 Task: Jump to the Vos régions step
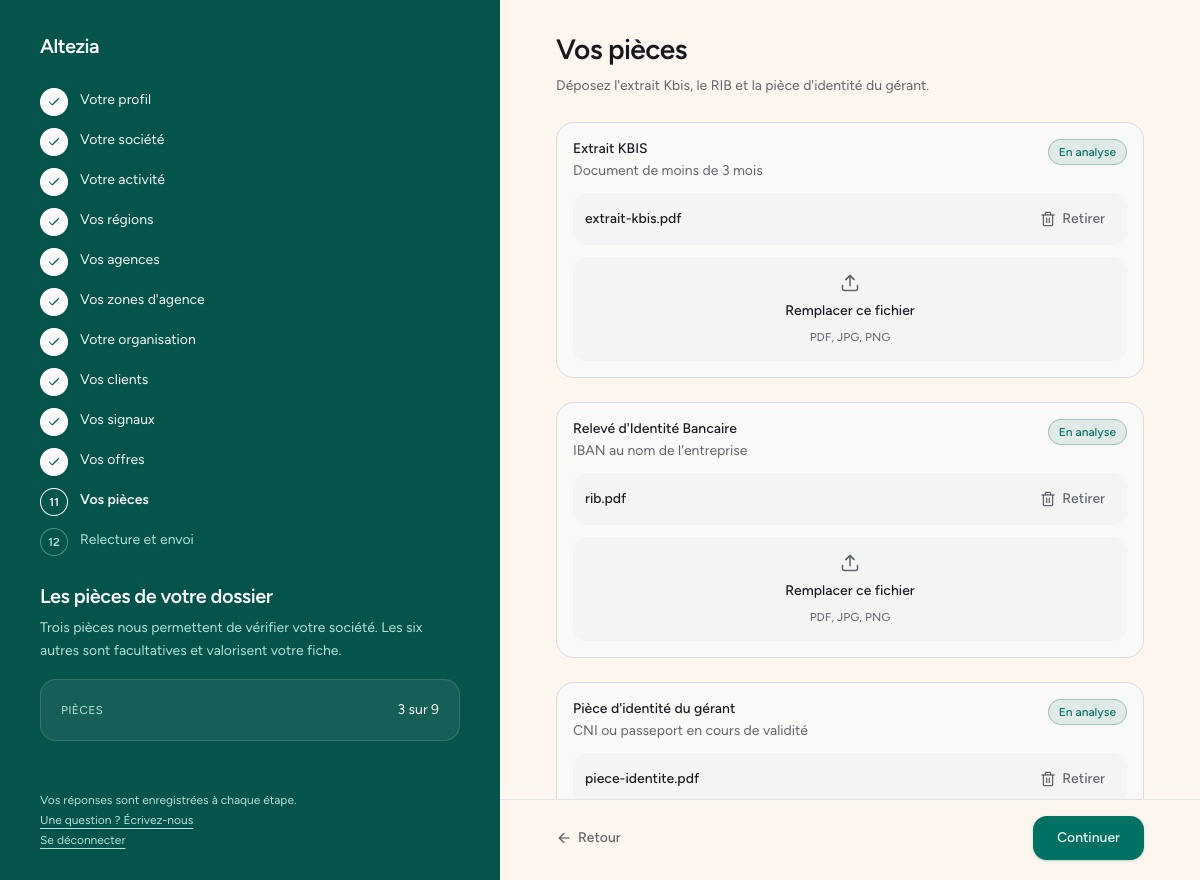coord(117,220)
